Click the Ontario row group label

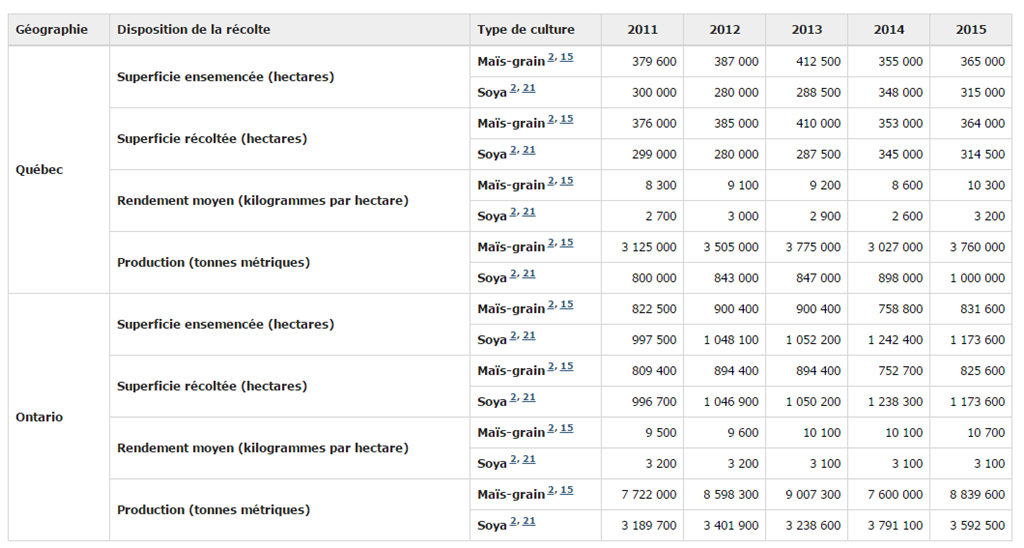pos(40,417)
